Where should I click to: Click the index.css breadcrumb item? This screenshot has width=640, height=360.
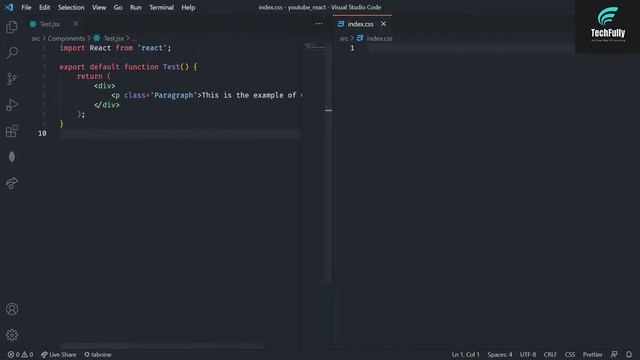tap(379, 38)
